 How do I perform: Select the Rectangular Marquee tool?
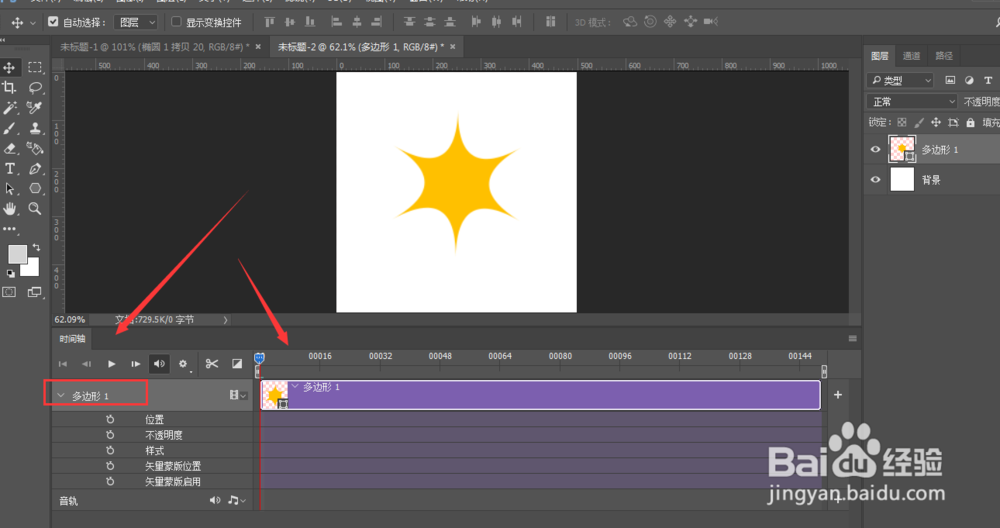[35, 67]
